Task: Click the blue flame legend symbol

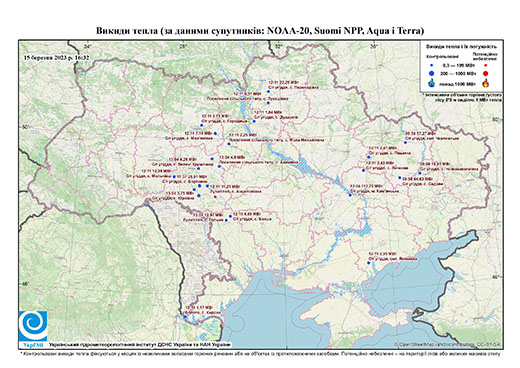Action: pyautogui.click(x=432, y=83)
